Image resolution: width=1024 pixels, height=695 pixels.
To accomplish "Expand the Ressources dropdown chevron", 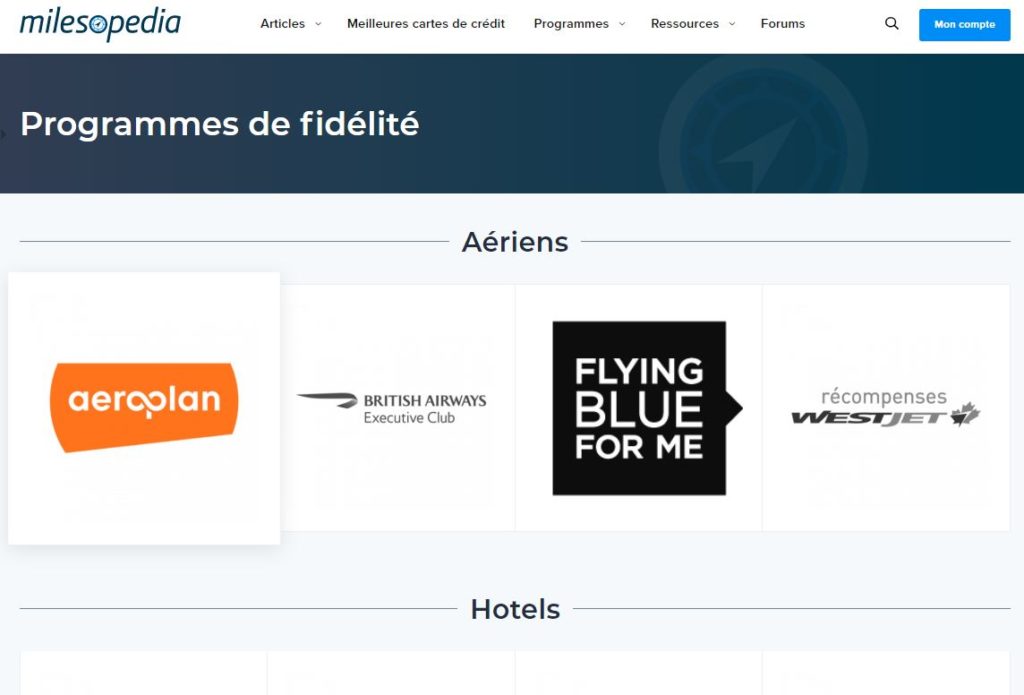I will tap(732, 24).
